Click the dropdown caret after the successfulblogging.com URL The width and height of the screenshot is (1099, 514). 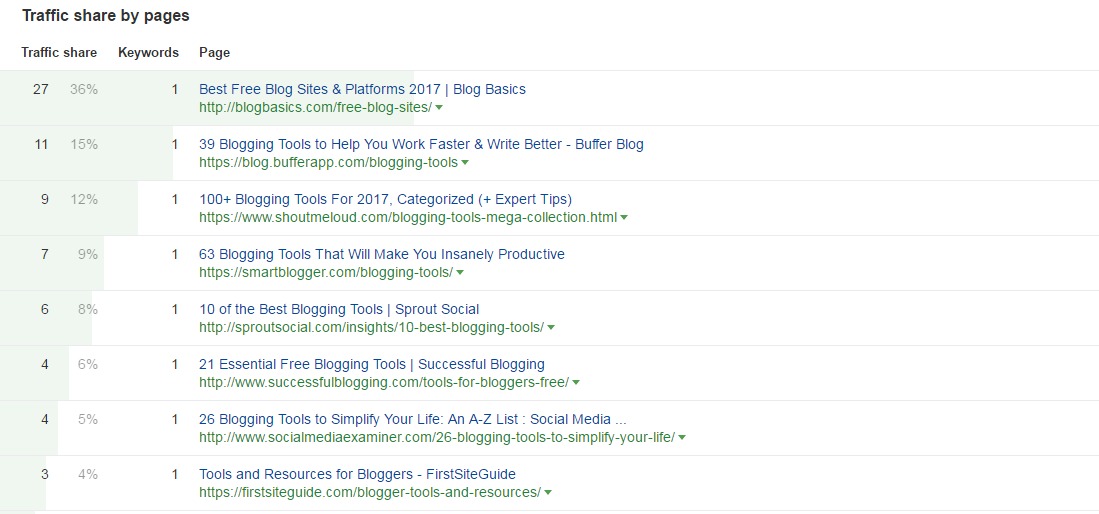click(575, 383)
